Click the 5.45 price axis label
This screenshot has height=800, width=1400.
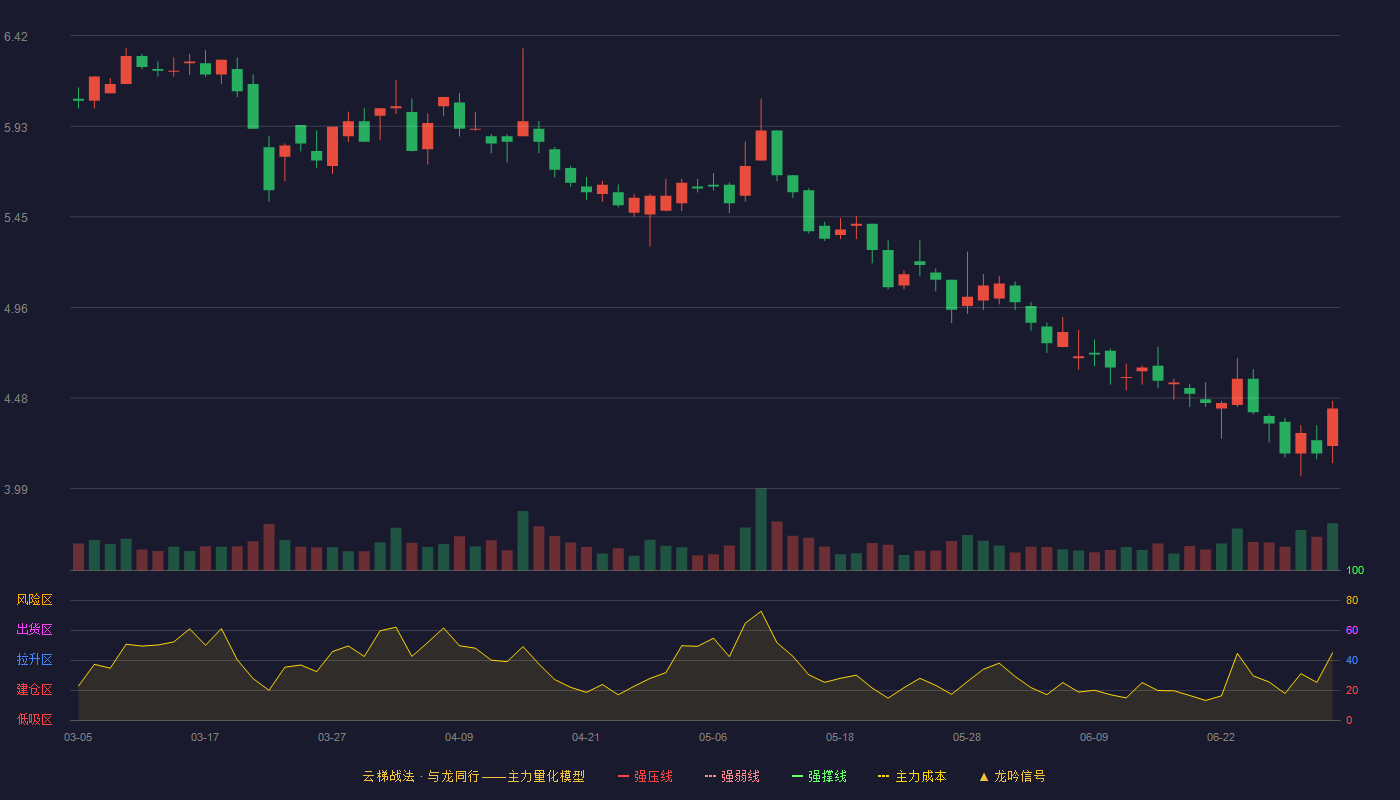[16, 218]
